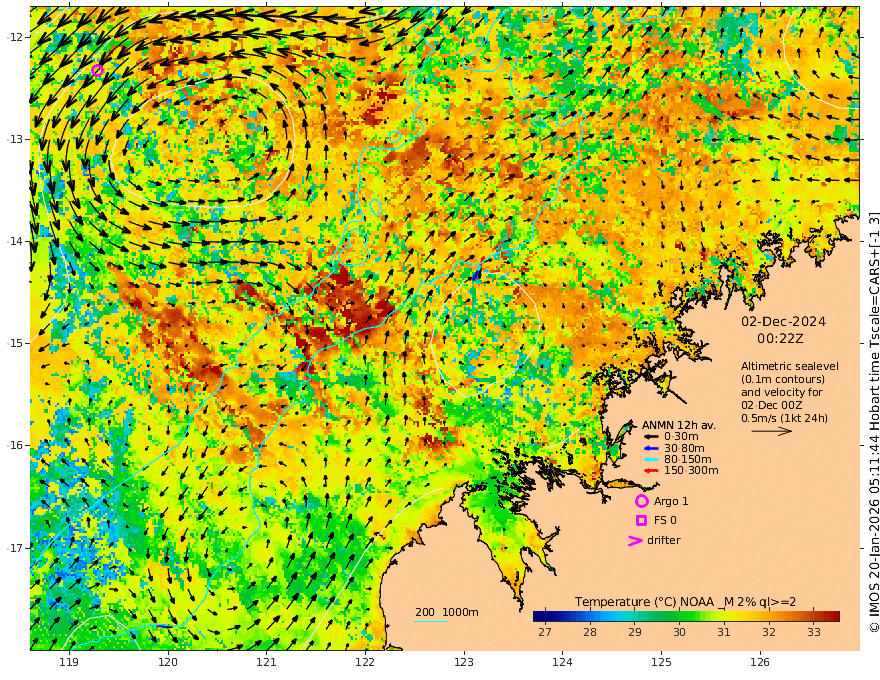
Task: Click the magenta Argo float circle on the map
Action: (x=97, y=70)
